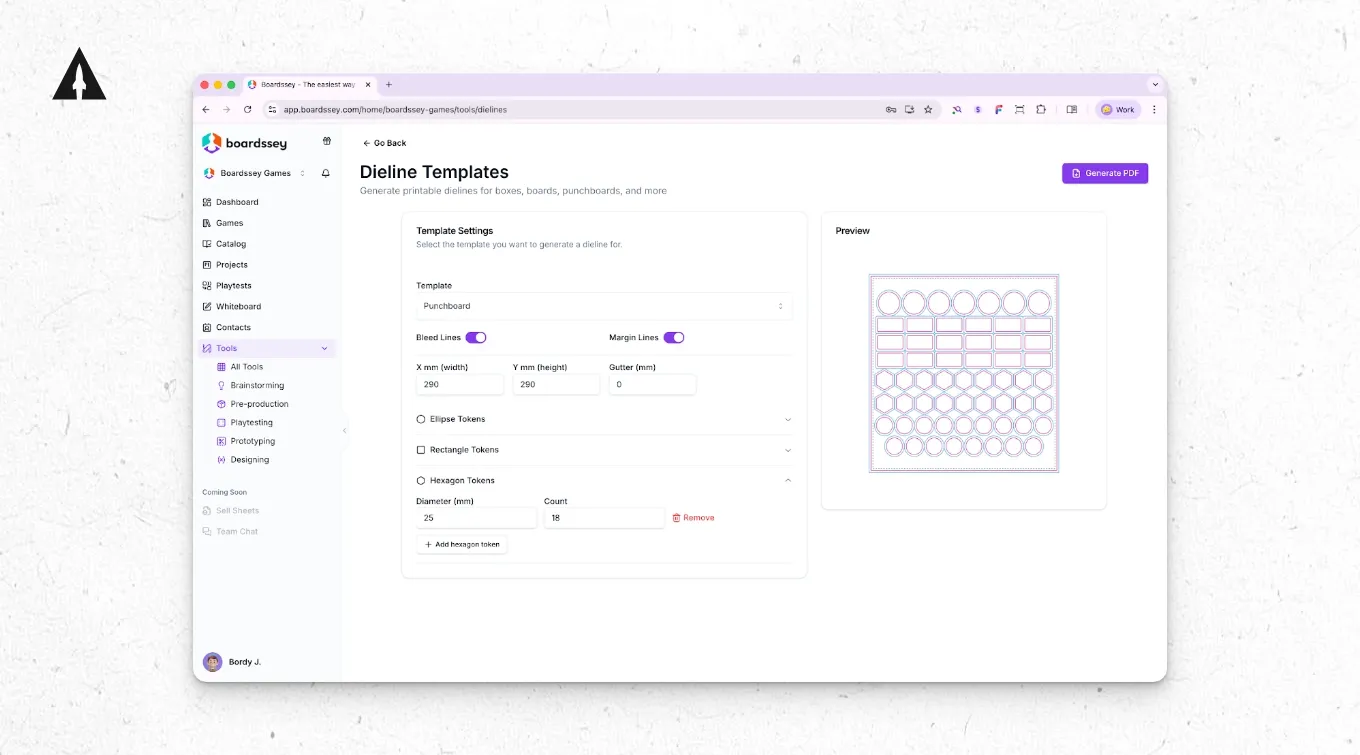The width and height of the screenshot is (1360, 755).
Task: Click the Brainstorming lightbulb icon
Action: (x=222, y=385)
